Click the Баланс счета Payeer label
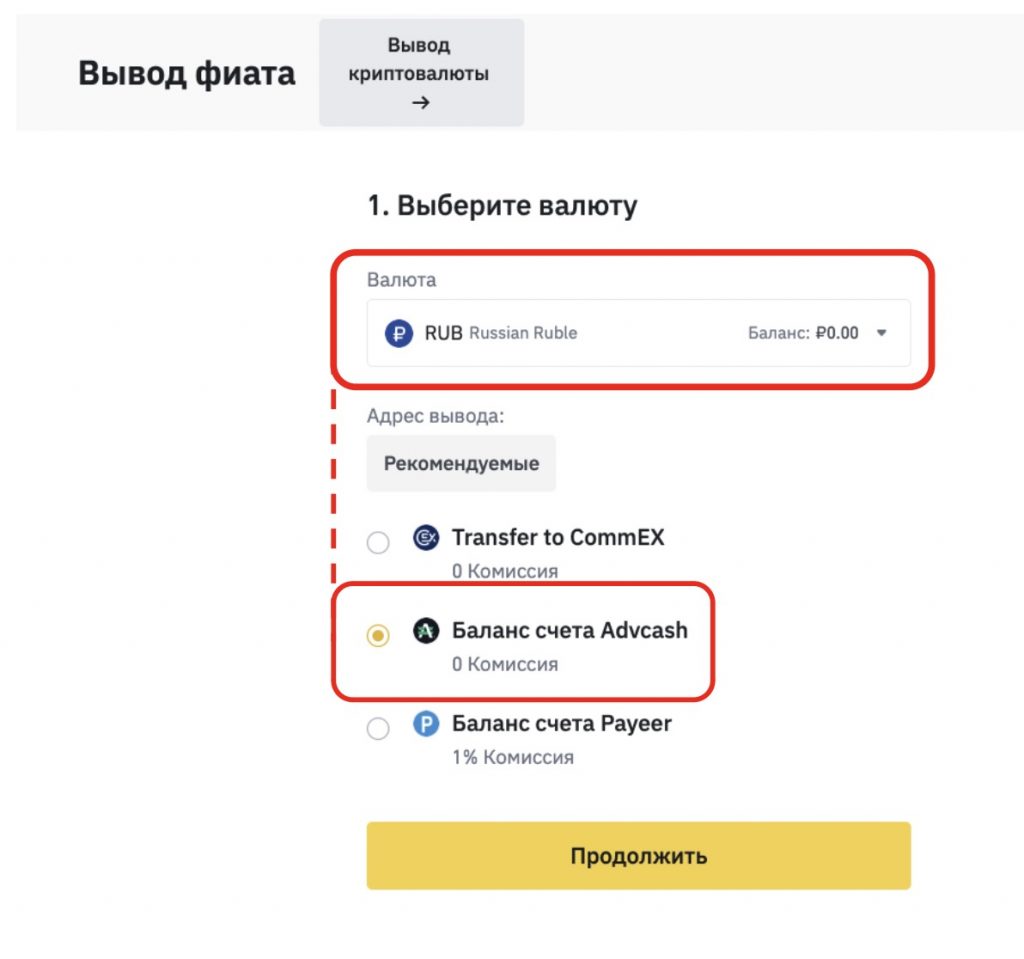The image size is (1024, 959). click(x=562, y=724)
